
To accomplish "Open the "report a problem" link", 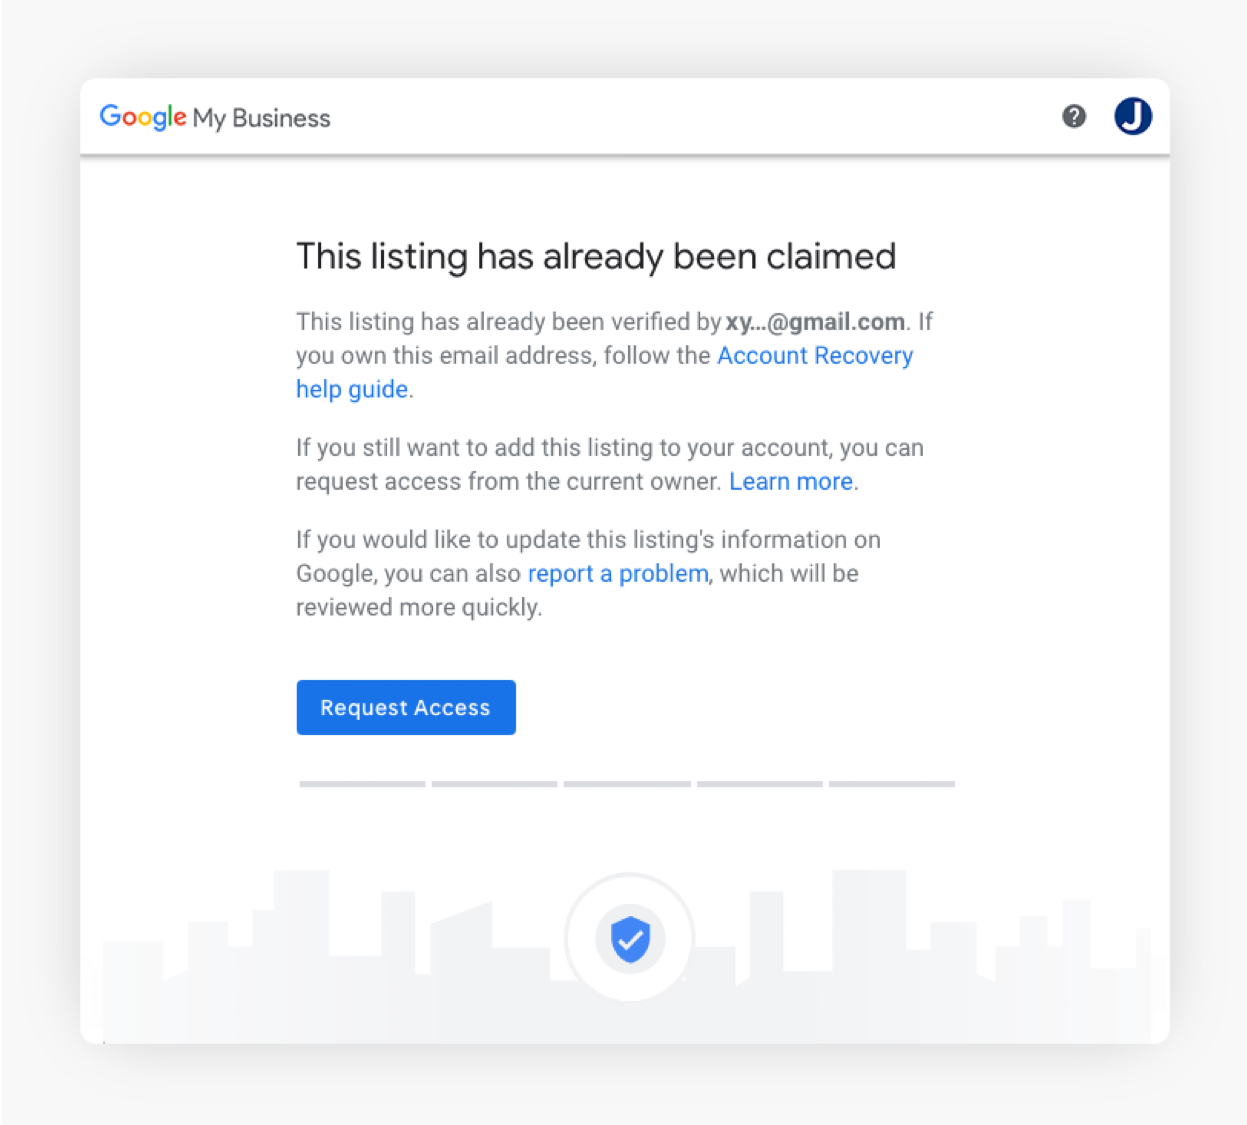I will (x=618, y=574).
